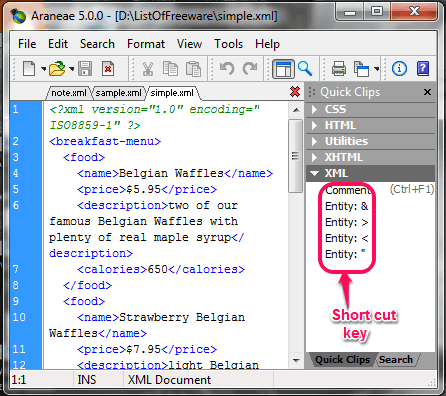446x396 pixels.
Task: Click the New document icon
Action: tap(29, 68)
